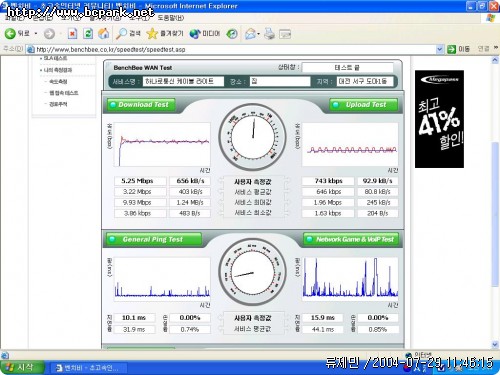Start the Download Test
Image resolution: width=500 pixels, height=375 pixels.
coord(141,105)
